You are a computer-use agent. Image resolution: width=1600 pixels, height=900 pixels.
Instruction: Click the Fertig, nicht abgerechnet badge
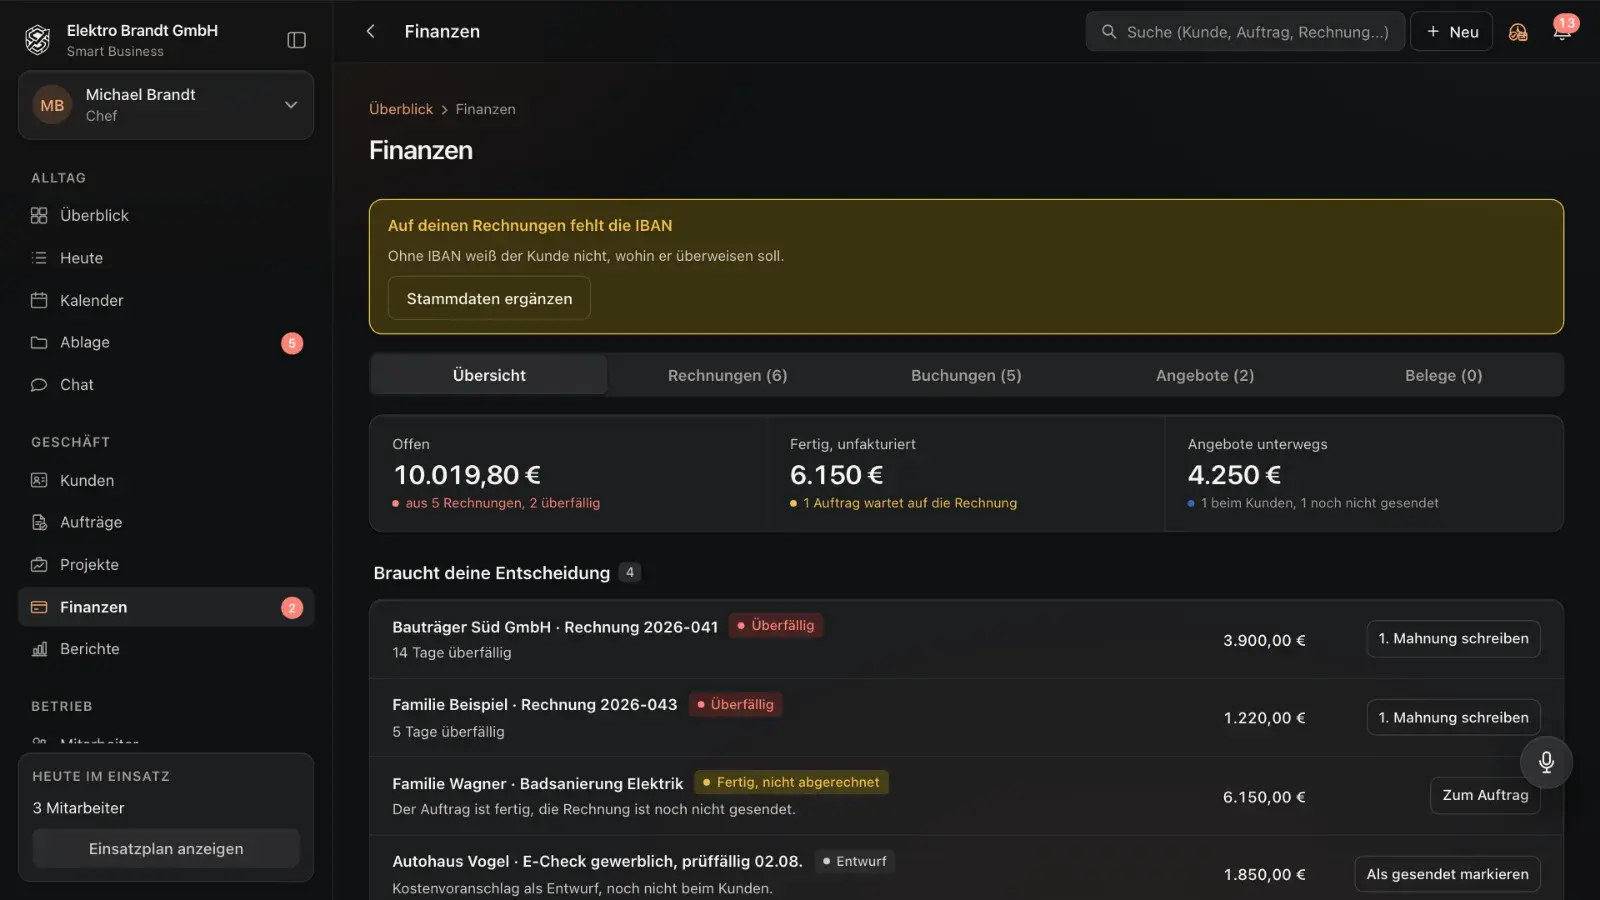coord(791,783)
